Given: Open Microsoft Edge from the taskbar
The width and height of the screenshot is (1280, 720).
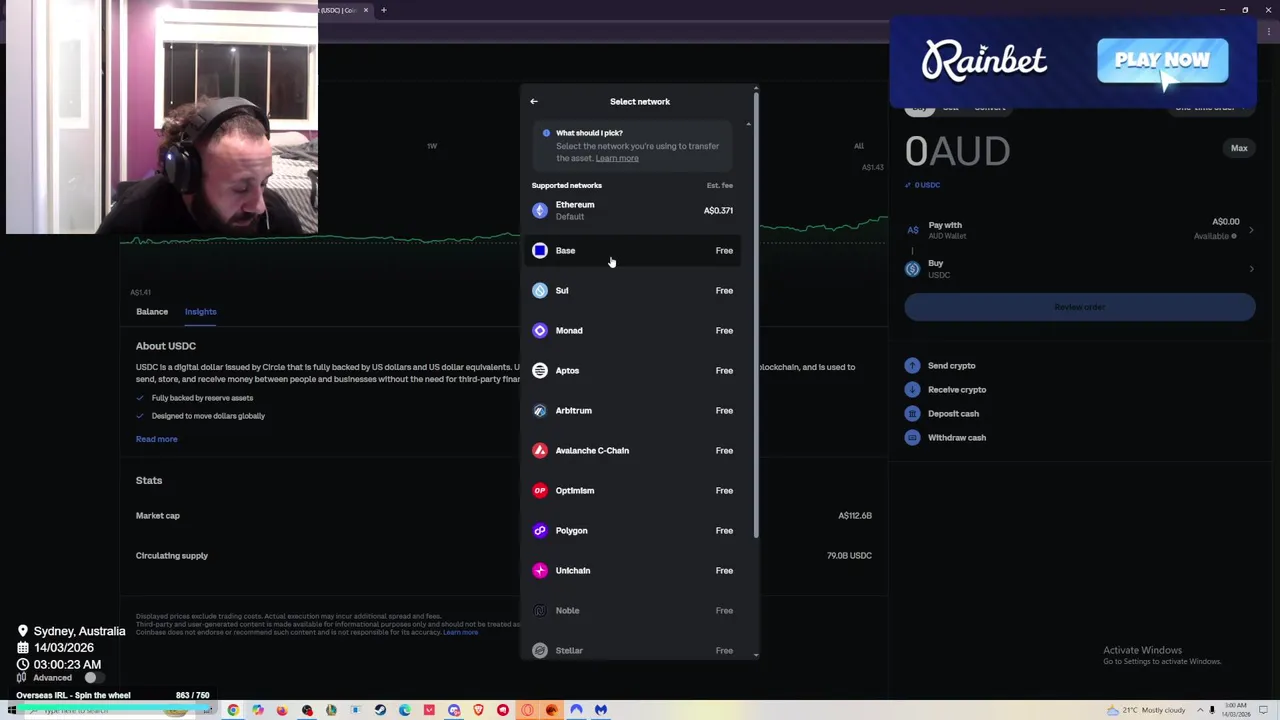Looking at the screenshot, I should point(404,710).
